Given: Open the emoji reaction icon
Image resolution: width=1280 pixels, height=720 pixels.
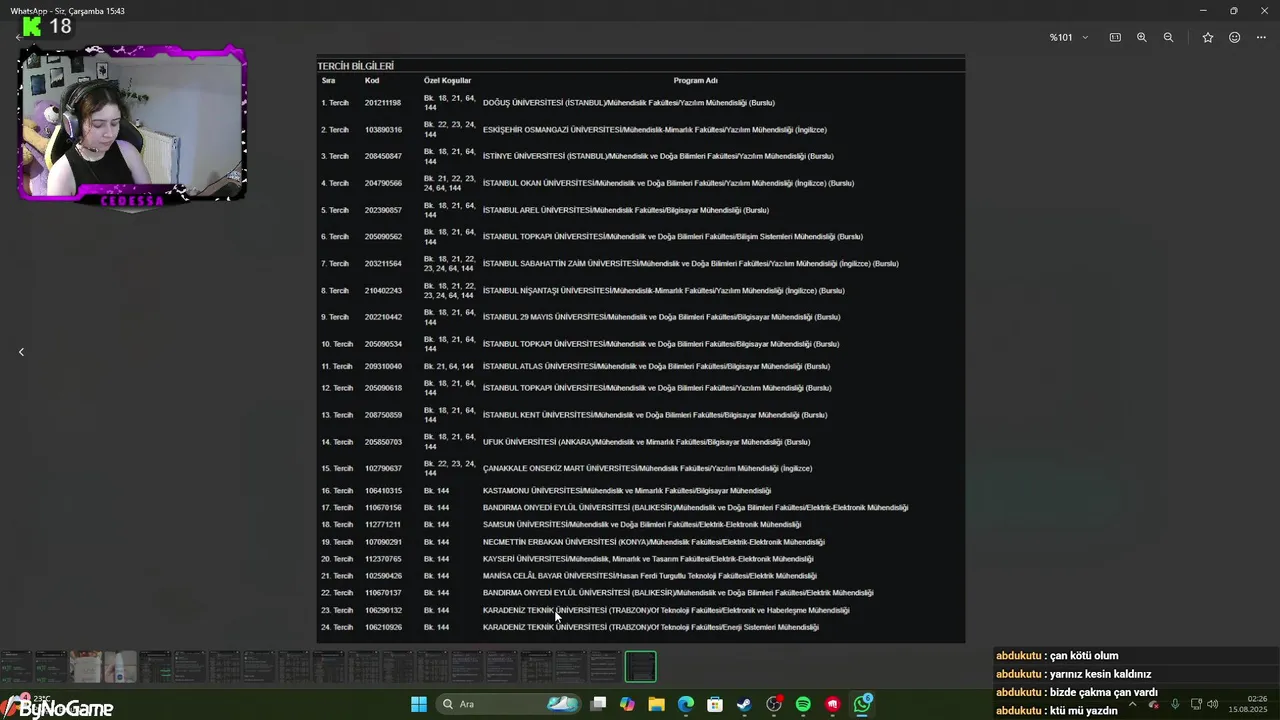Looking at the screenshot, I should click(1235, 37).
